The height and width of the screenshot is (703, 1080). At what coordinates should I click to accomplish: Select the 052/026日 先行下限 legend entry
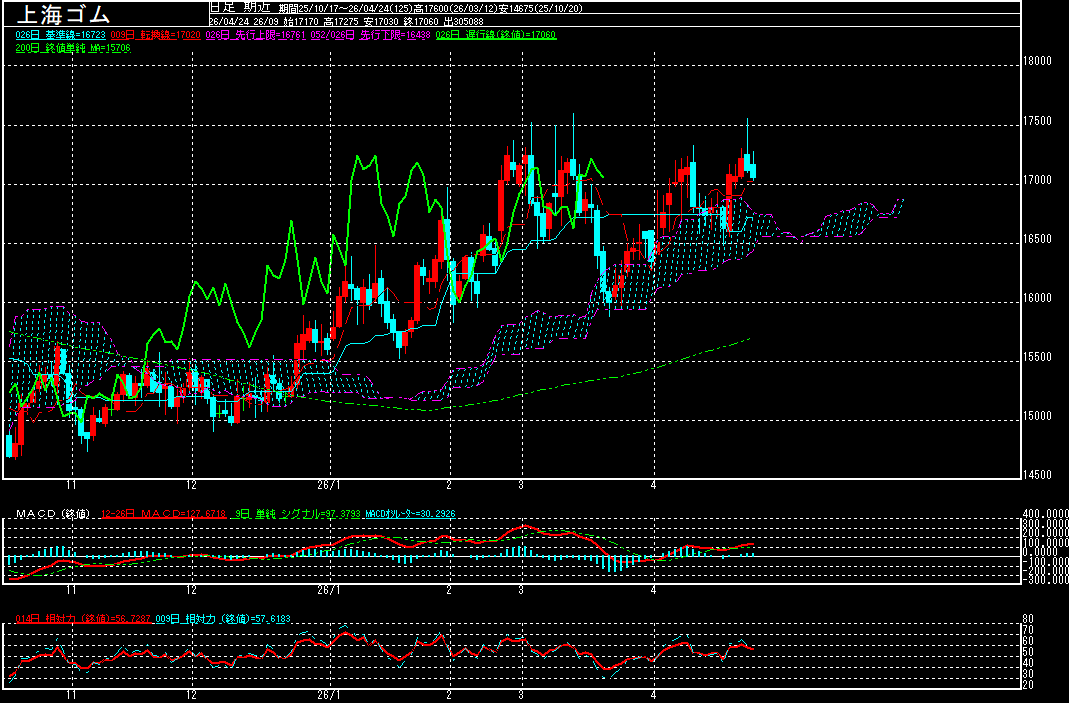[333, 35]
